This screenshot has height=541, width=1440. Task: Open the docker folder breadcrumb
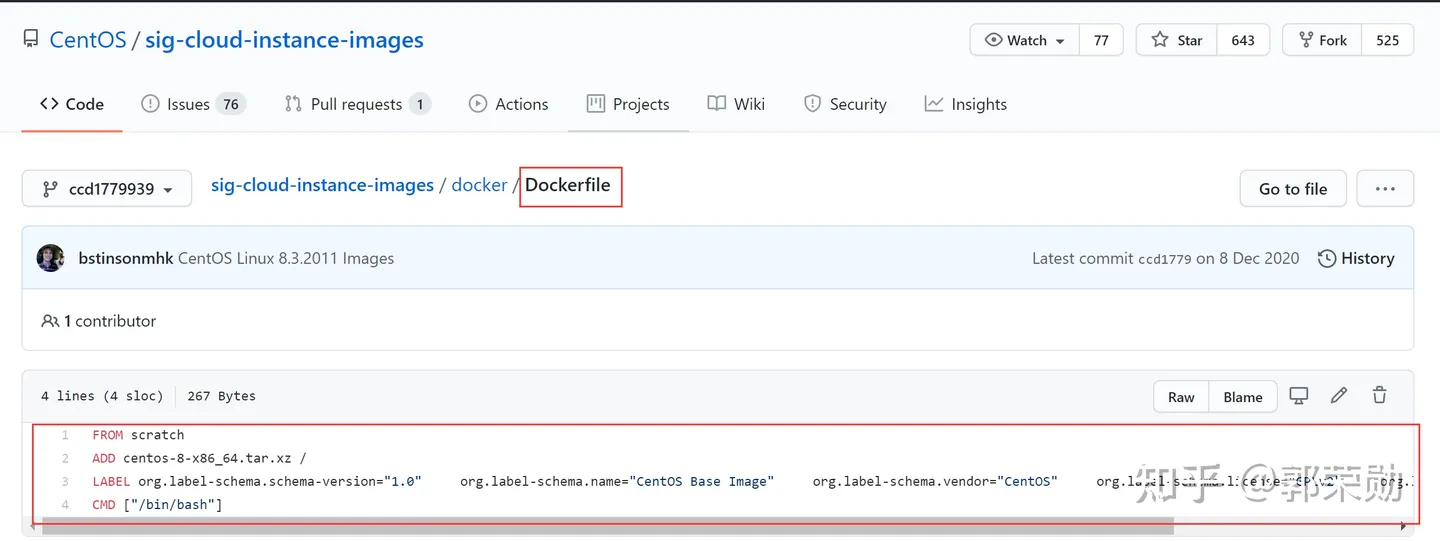479,185
